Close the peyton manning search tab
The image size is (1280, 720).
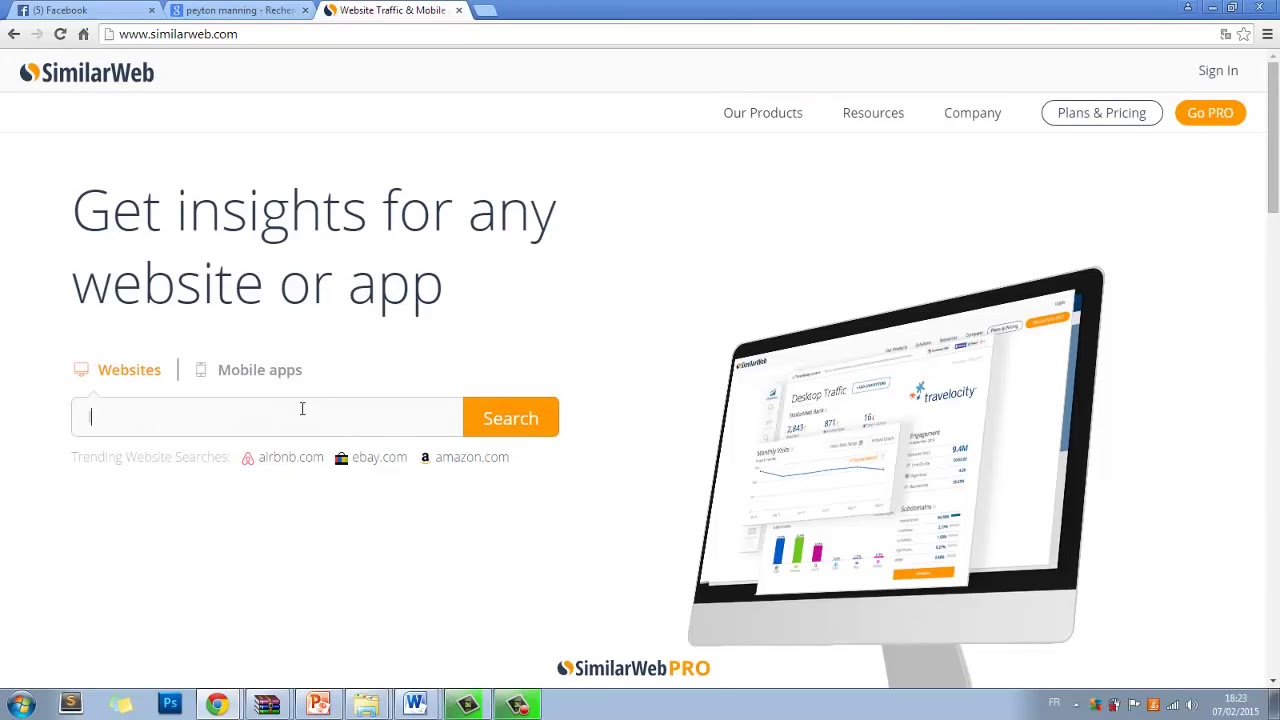tap(305, 10)
